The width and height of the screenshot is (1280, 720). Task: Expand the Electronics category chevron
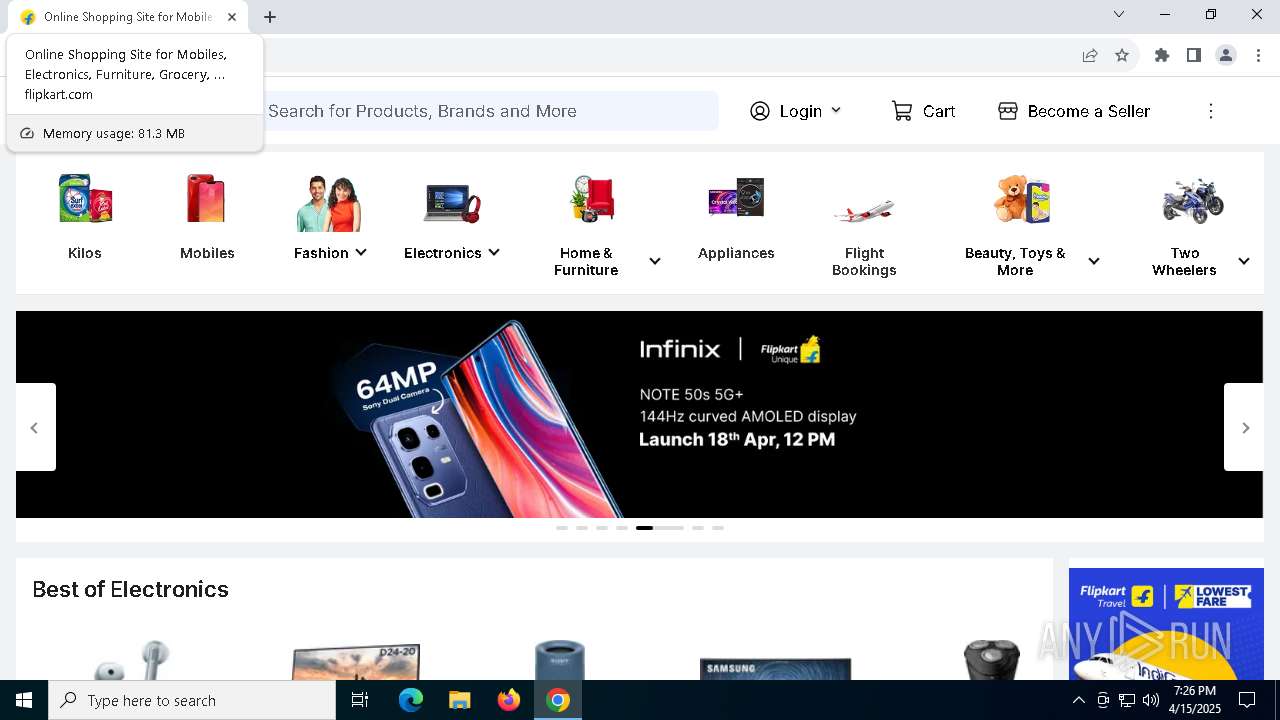(494, 253)
